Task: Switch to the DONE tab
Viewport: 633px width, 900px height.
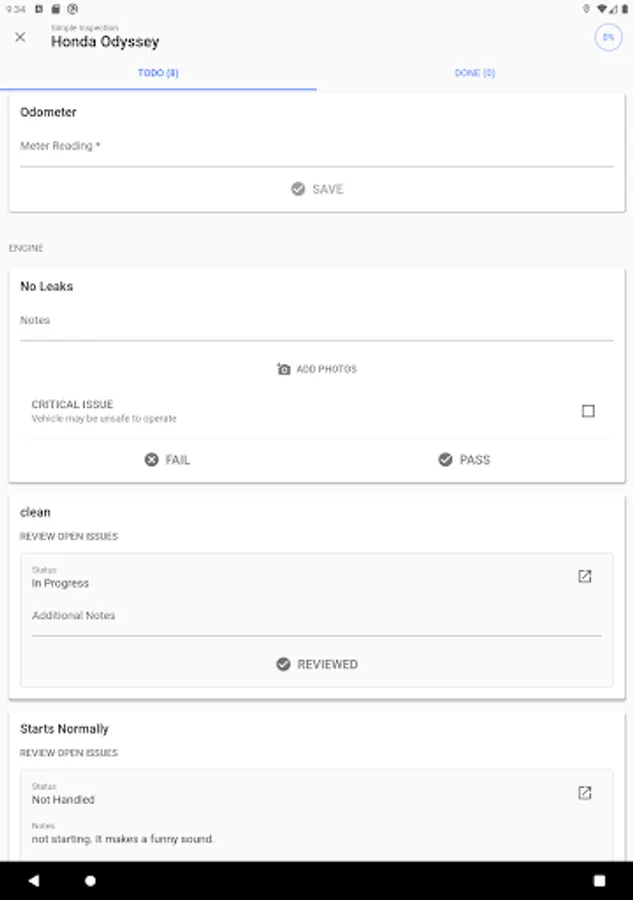Action: (474, 73)
